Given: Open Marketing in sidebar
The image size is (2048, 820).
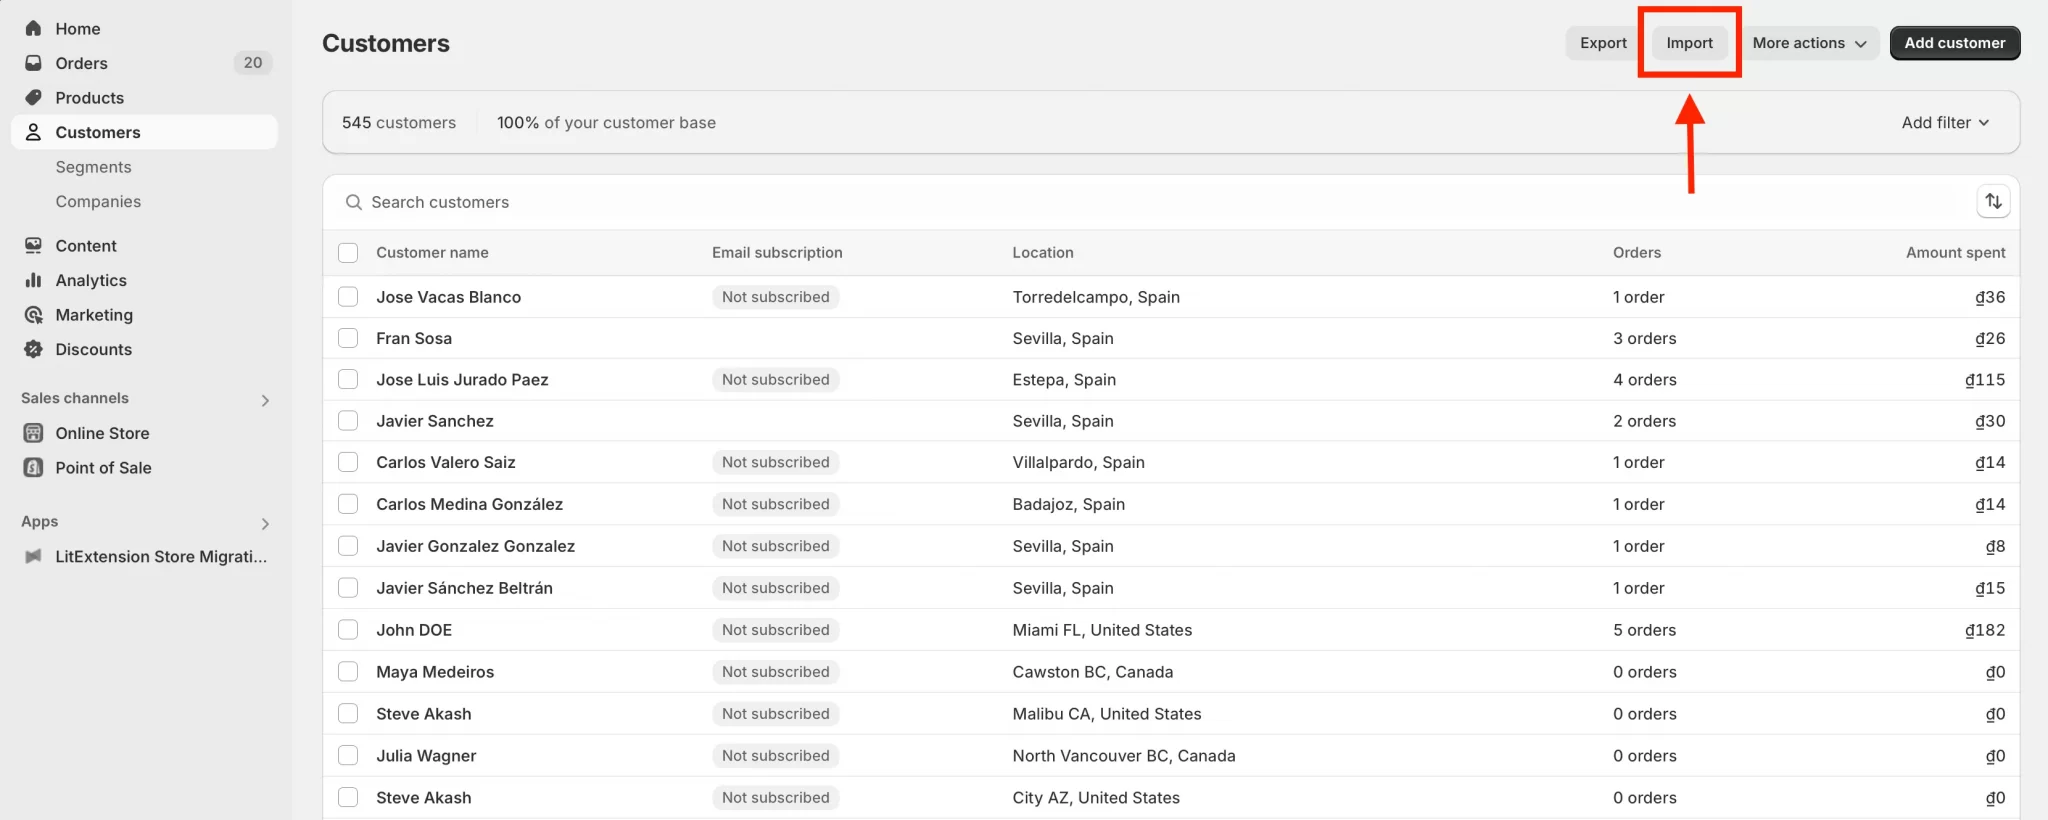Looking at the screenshot, I should tap(94, 314).
